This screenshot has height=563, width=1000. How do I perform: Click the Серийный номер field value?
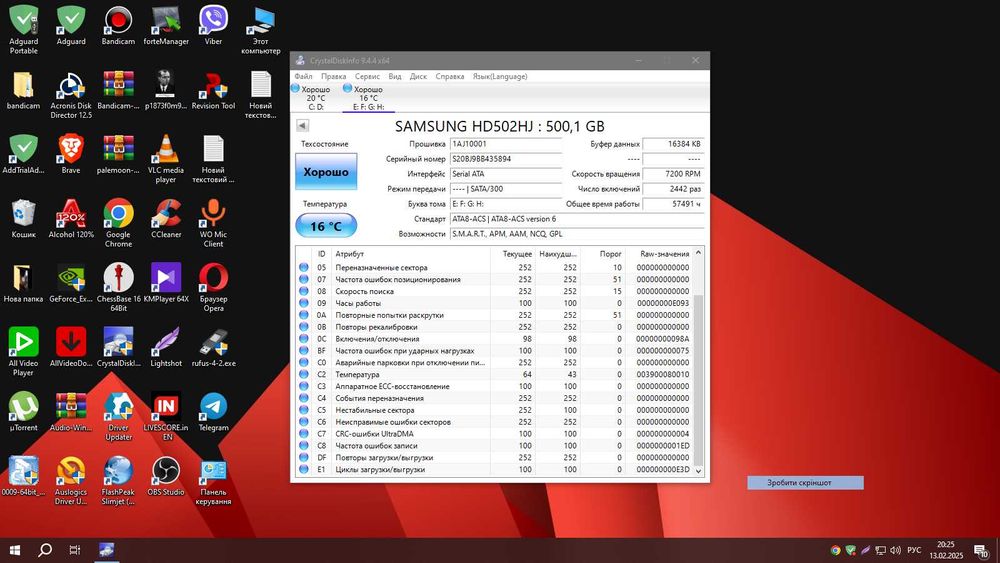point(506,159)
